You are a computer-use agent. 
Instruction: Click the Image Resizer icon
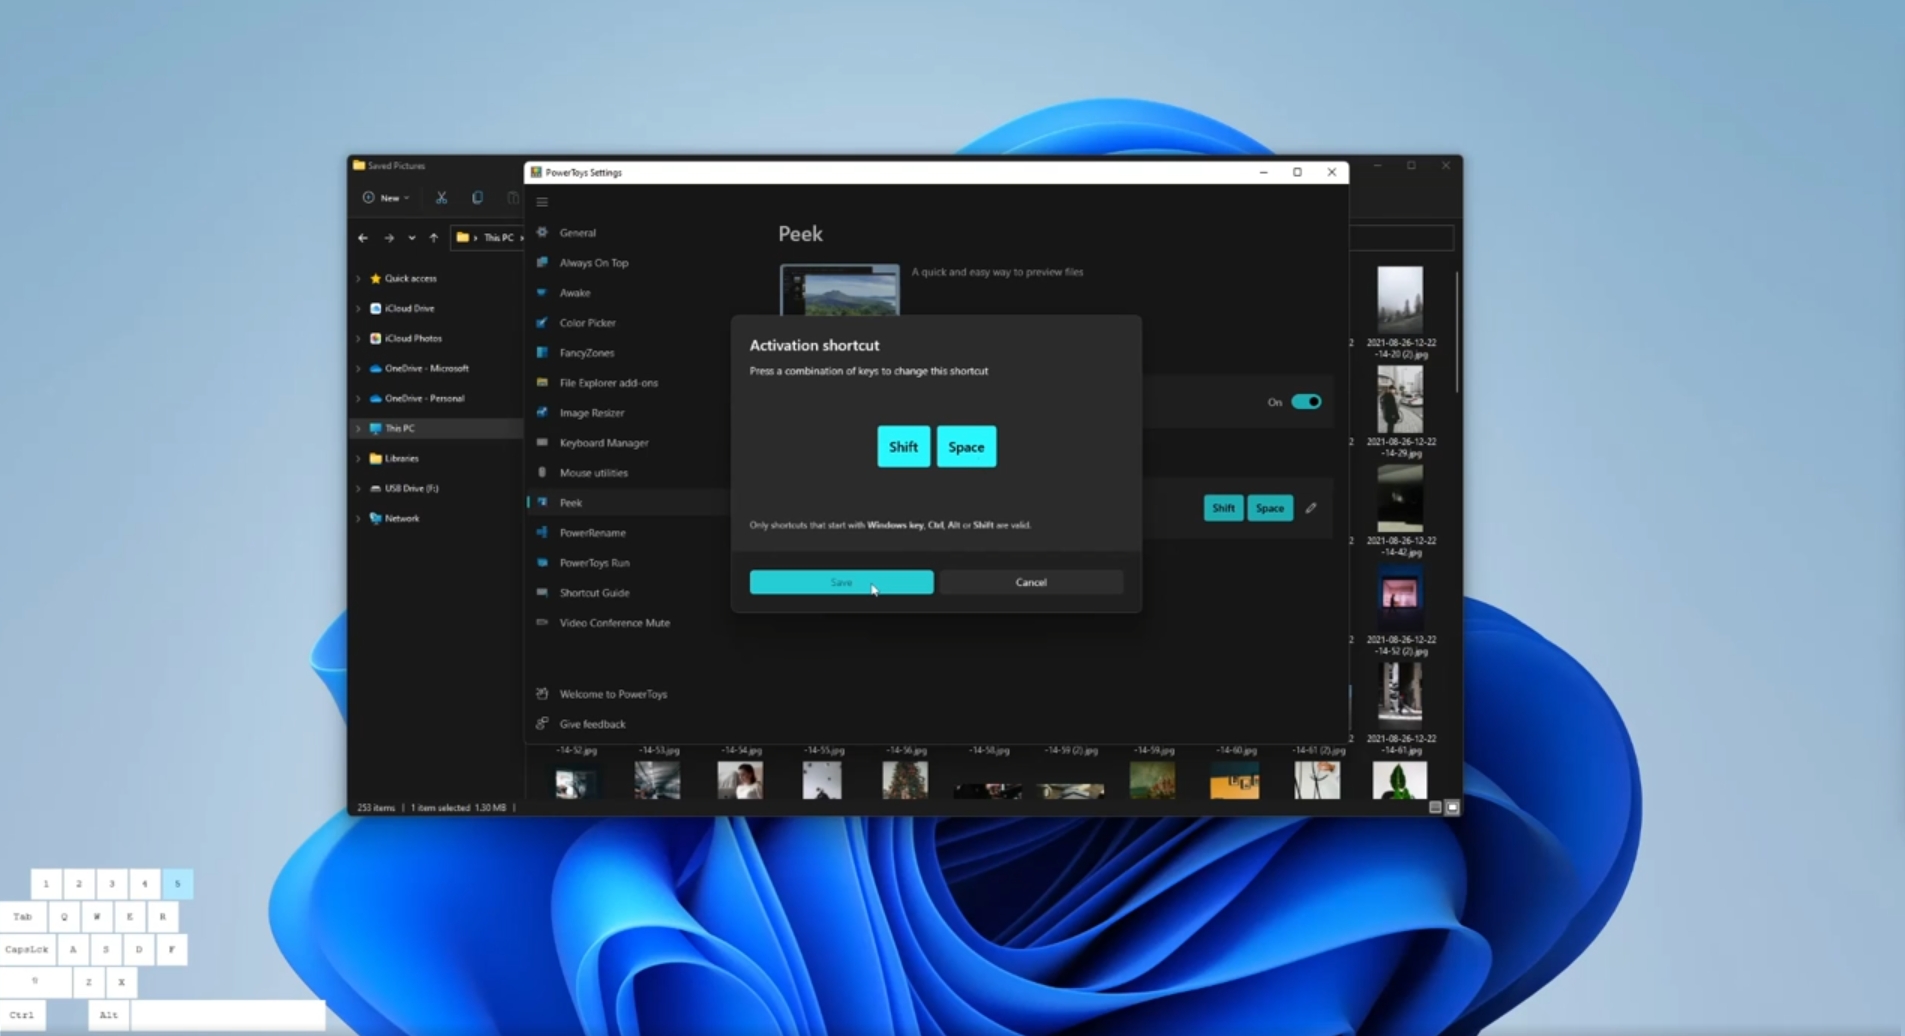point(542,412)
